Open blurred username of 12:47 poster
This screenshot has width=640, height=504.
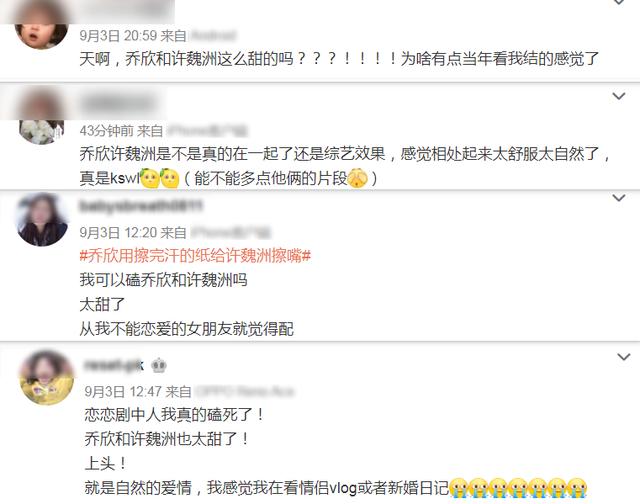[114, 365]
